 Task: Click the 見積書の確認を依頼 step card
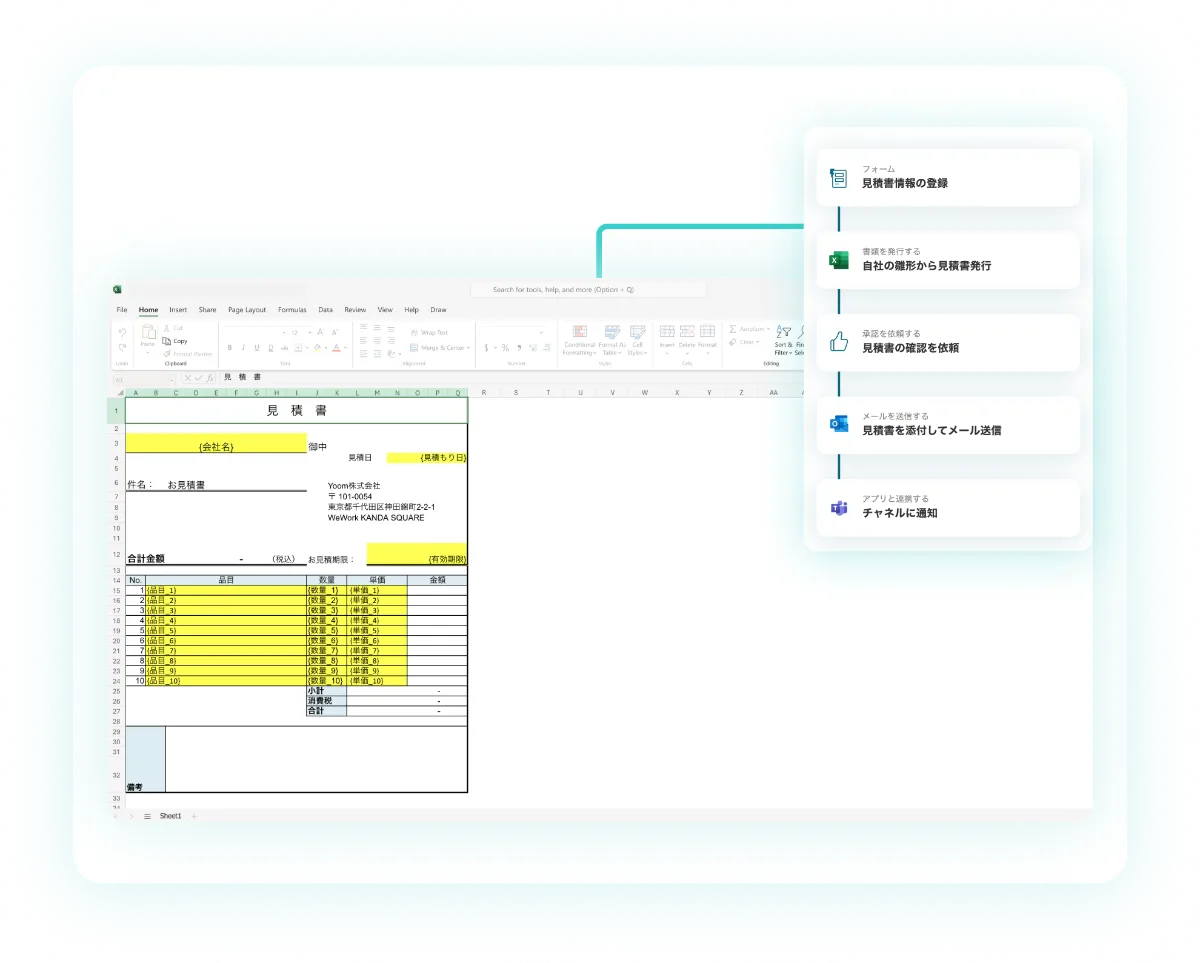(x=949, y=342)
